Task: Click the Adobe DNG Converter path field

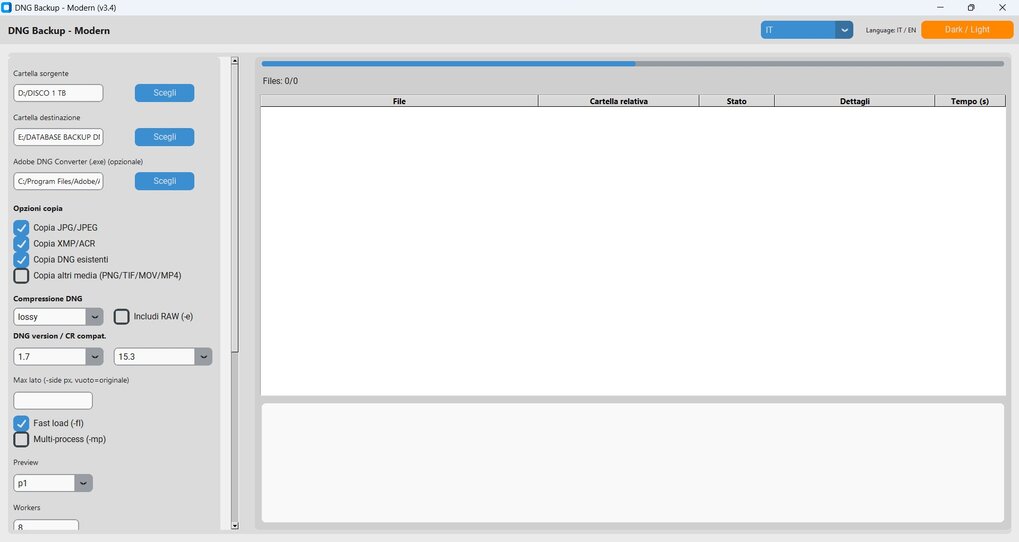Action: (58, 181)
